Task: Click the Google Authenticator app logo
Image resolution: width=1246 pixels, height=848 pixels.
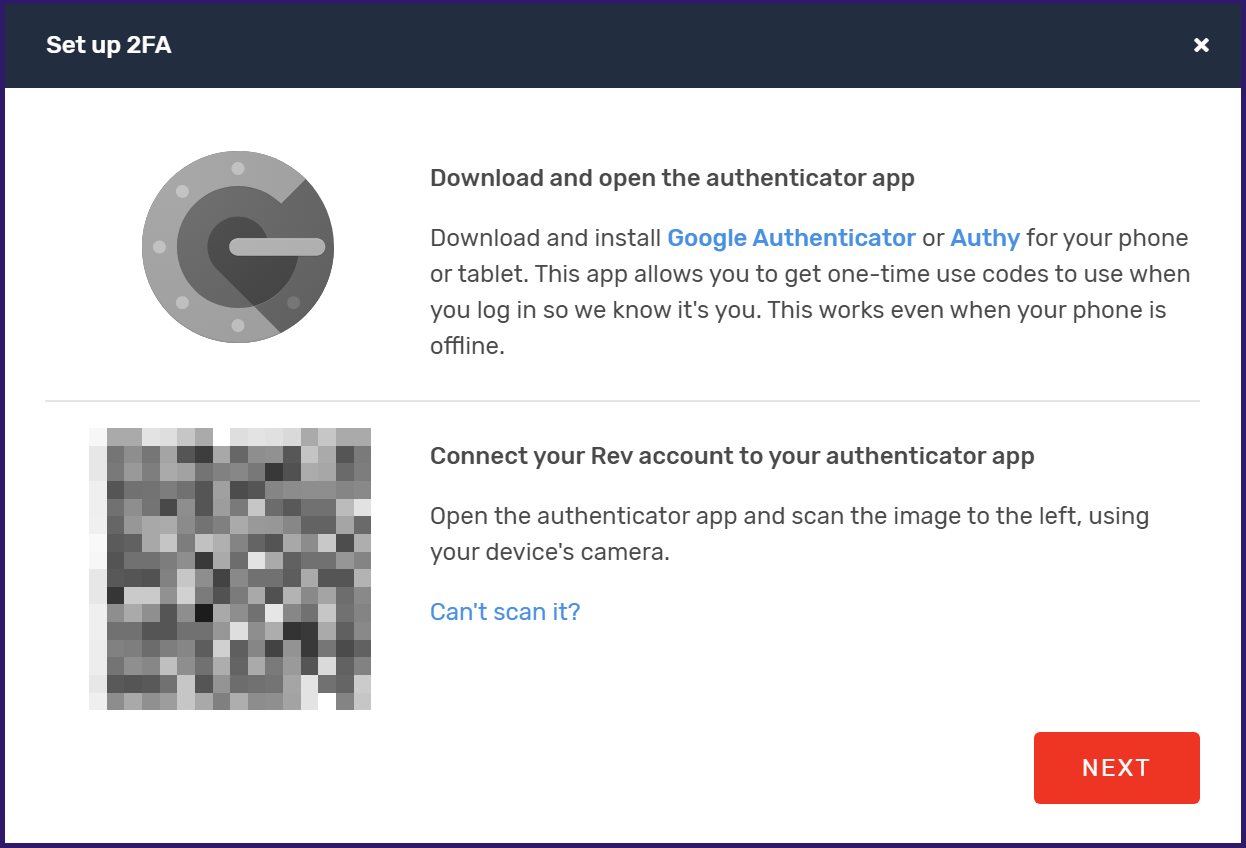Action: (x=238, y=247)
